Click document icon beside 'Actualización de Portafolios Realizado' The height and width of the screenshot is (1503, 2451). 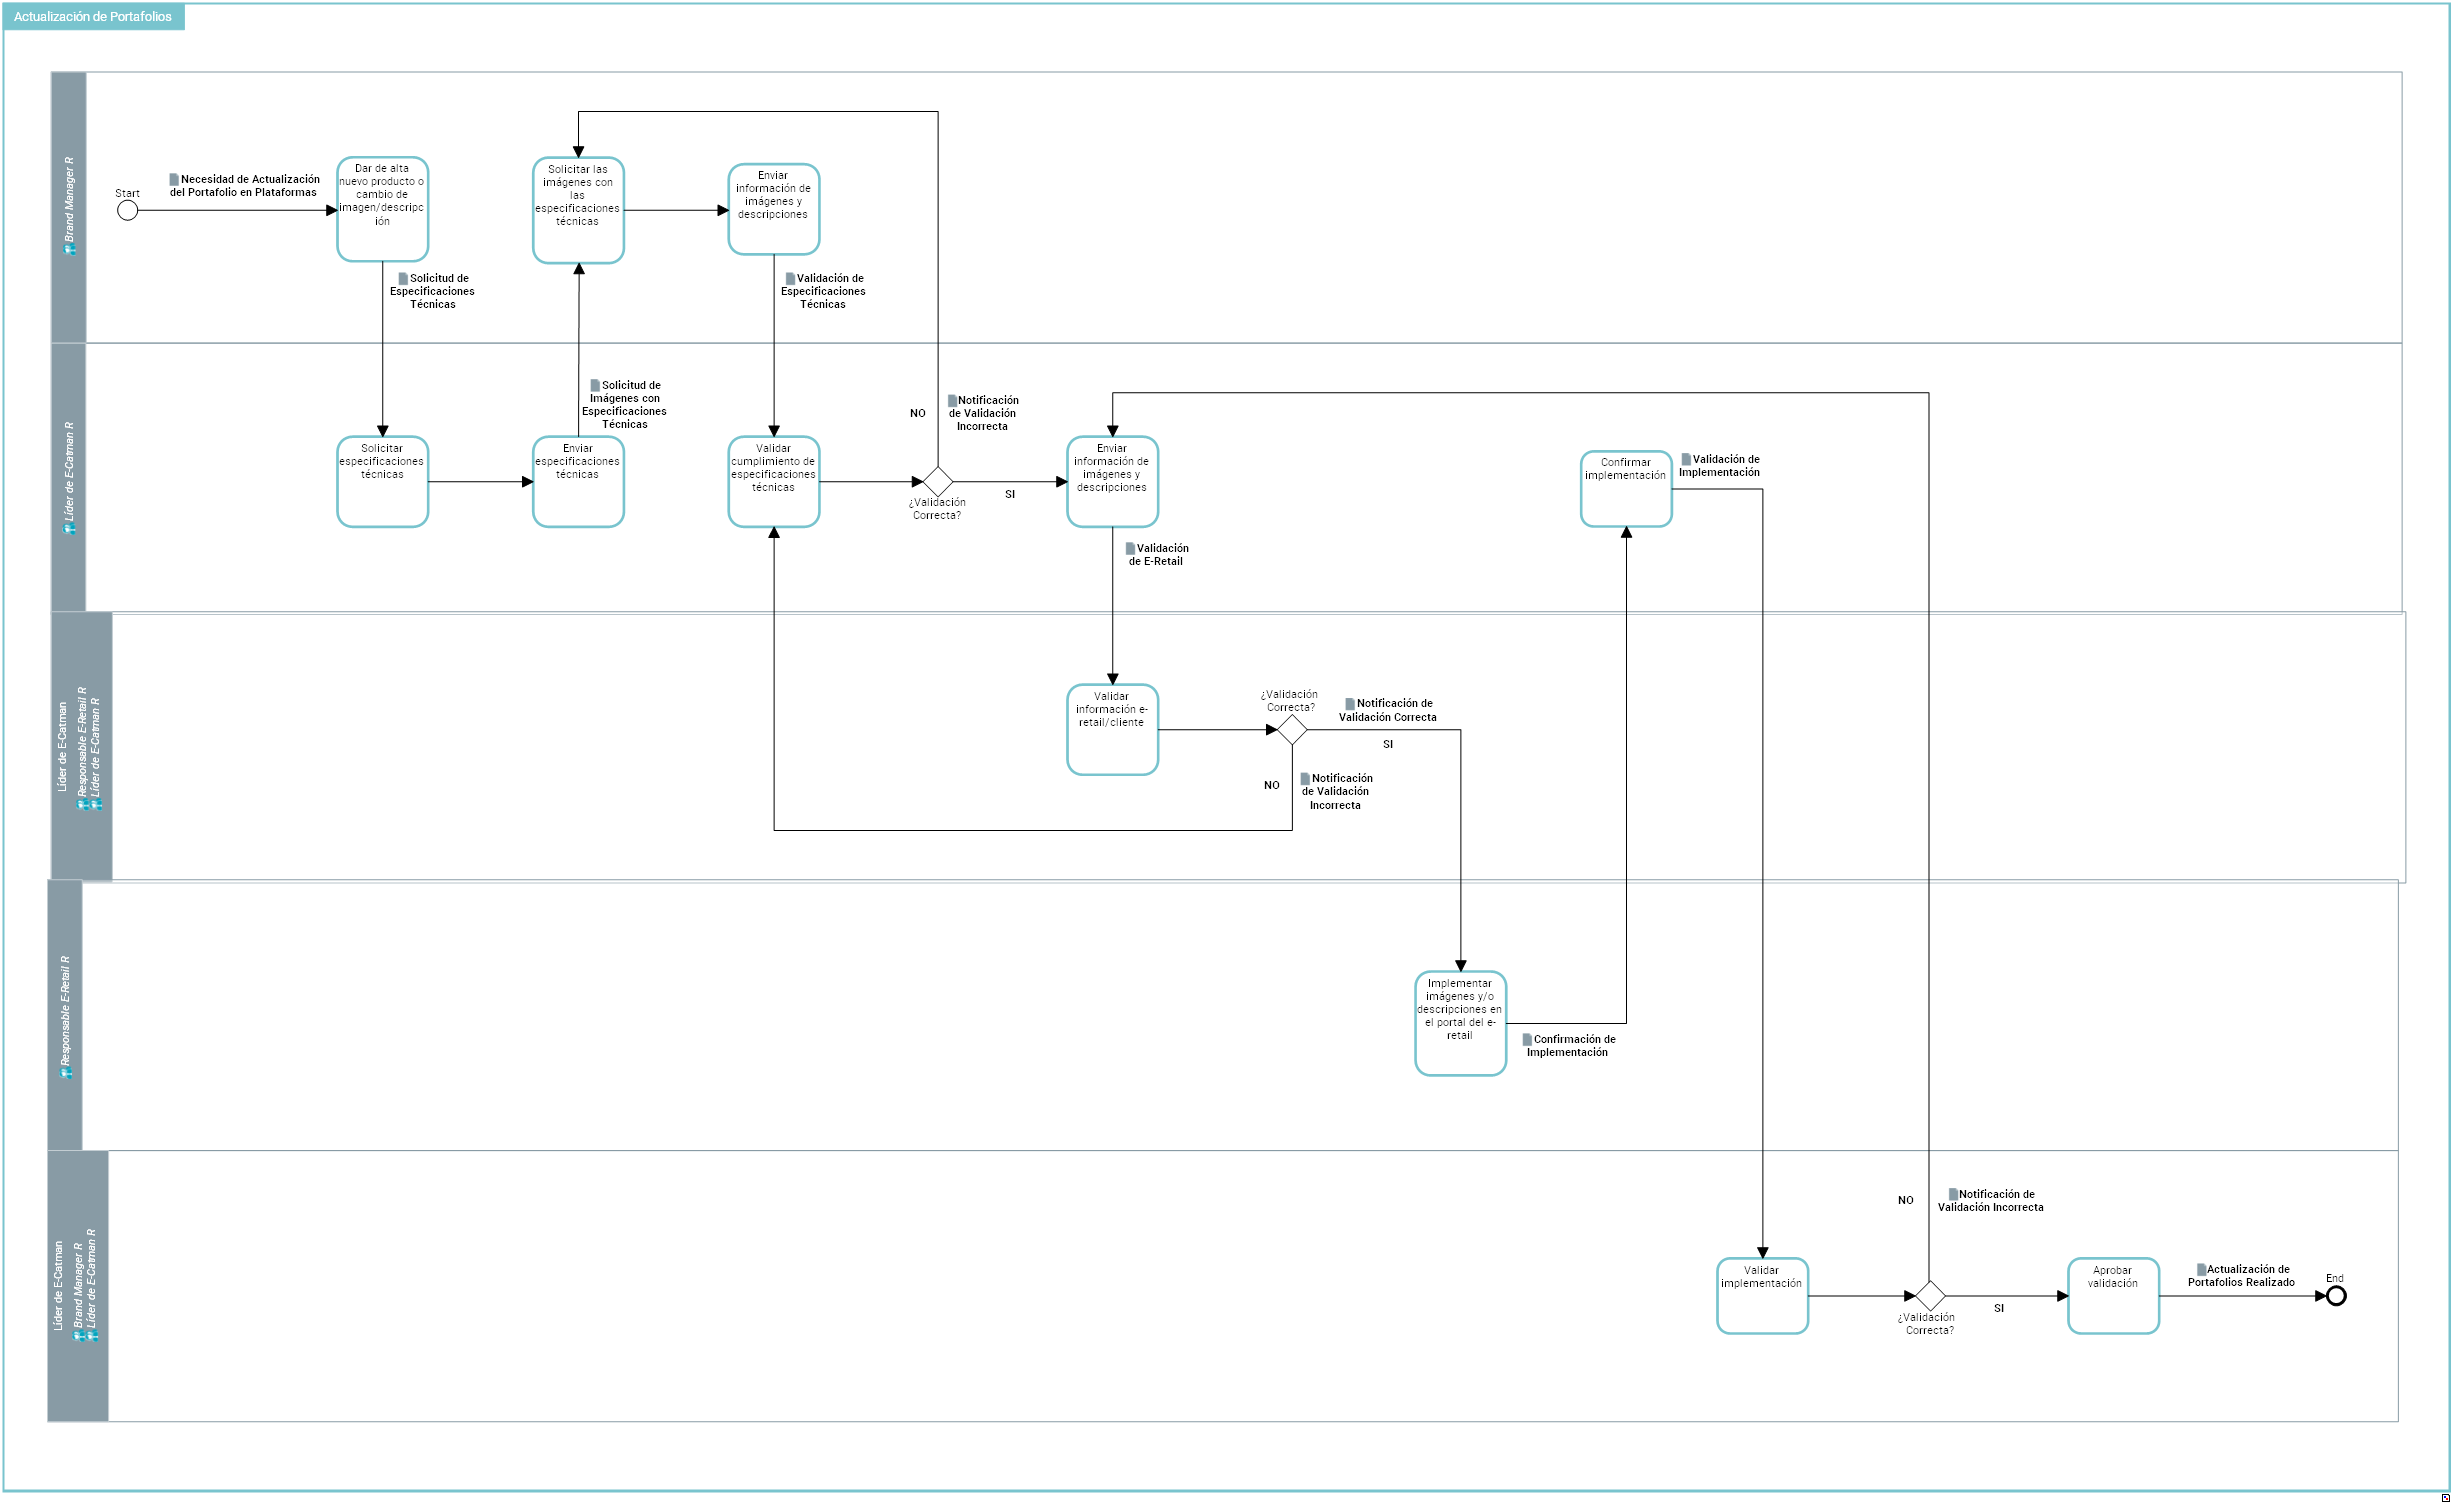(x=2201, y=1270)
